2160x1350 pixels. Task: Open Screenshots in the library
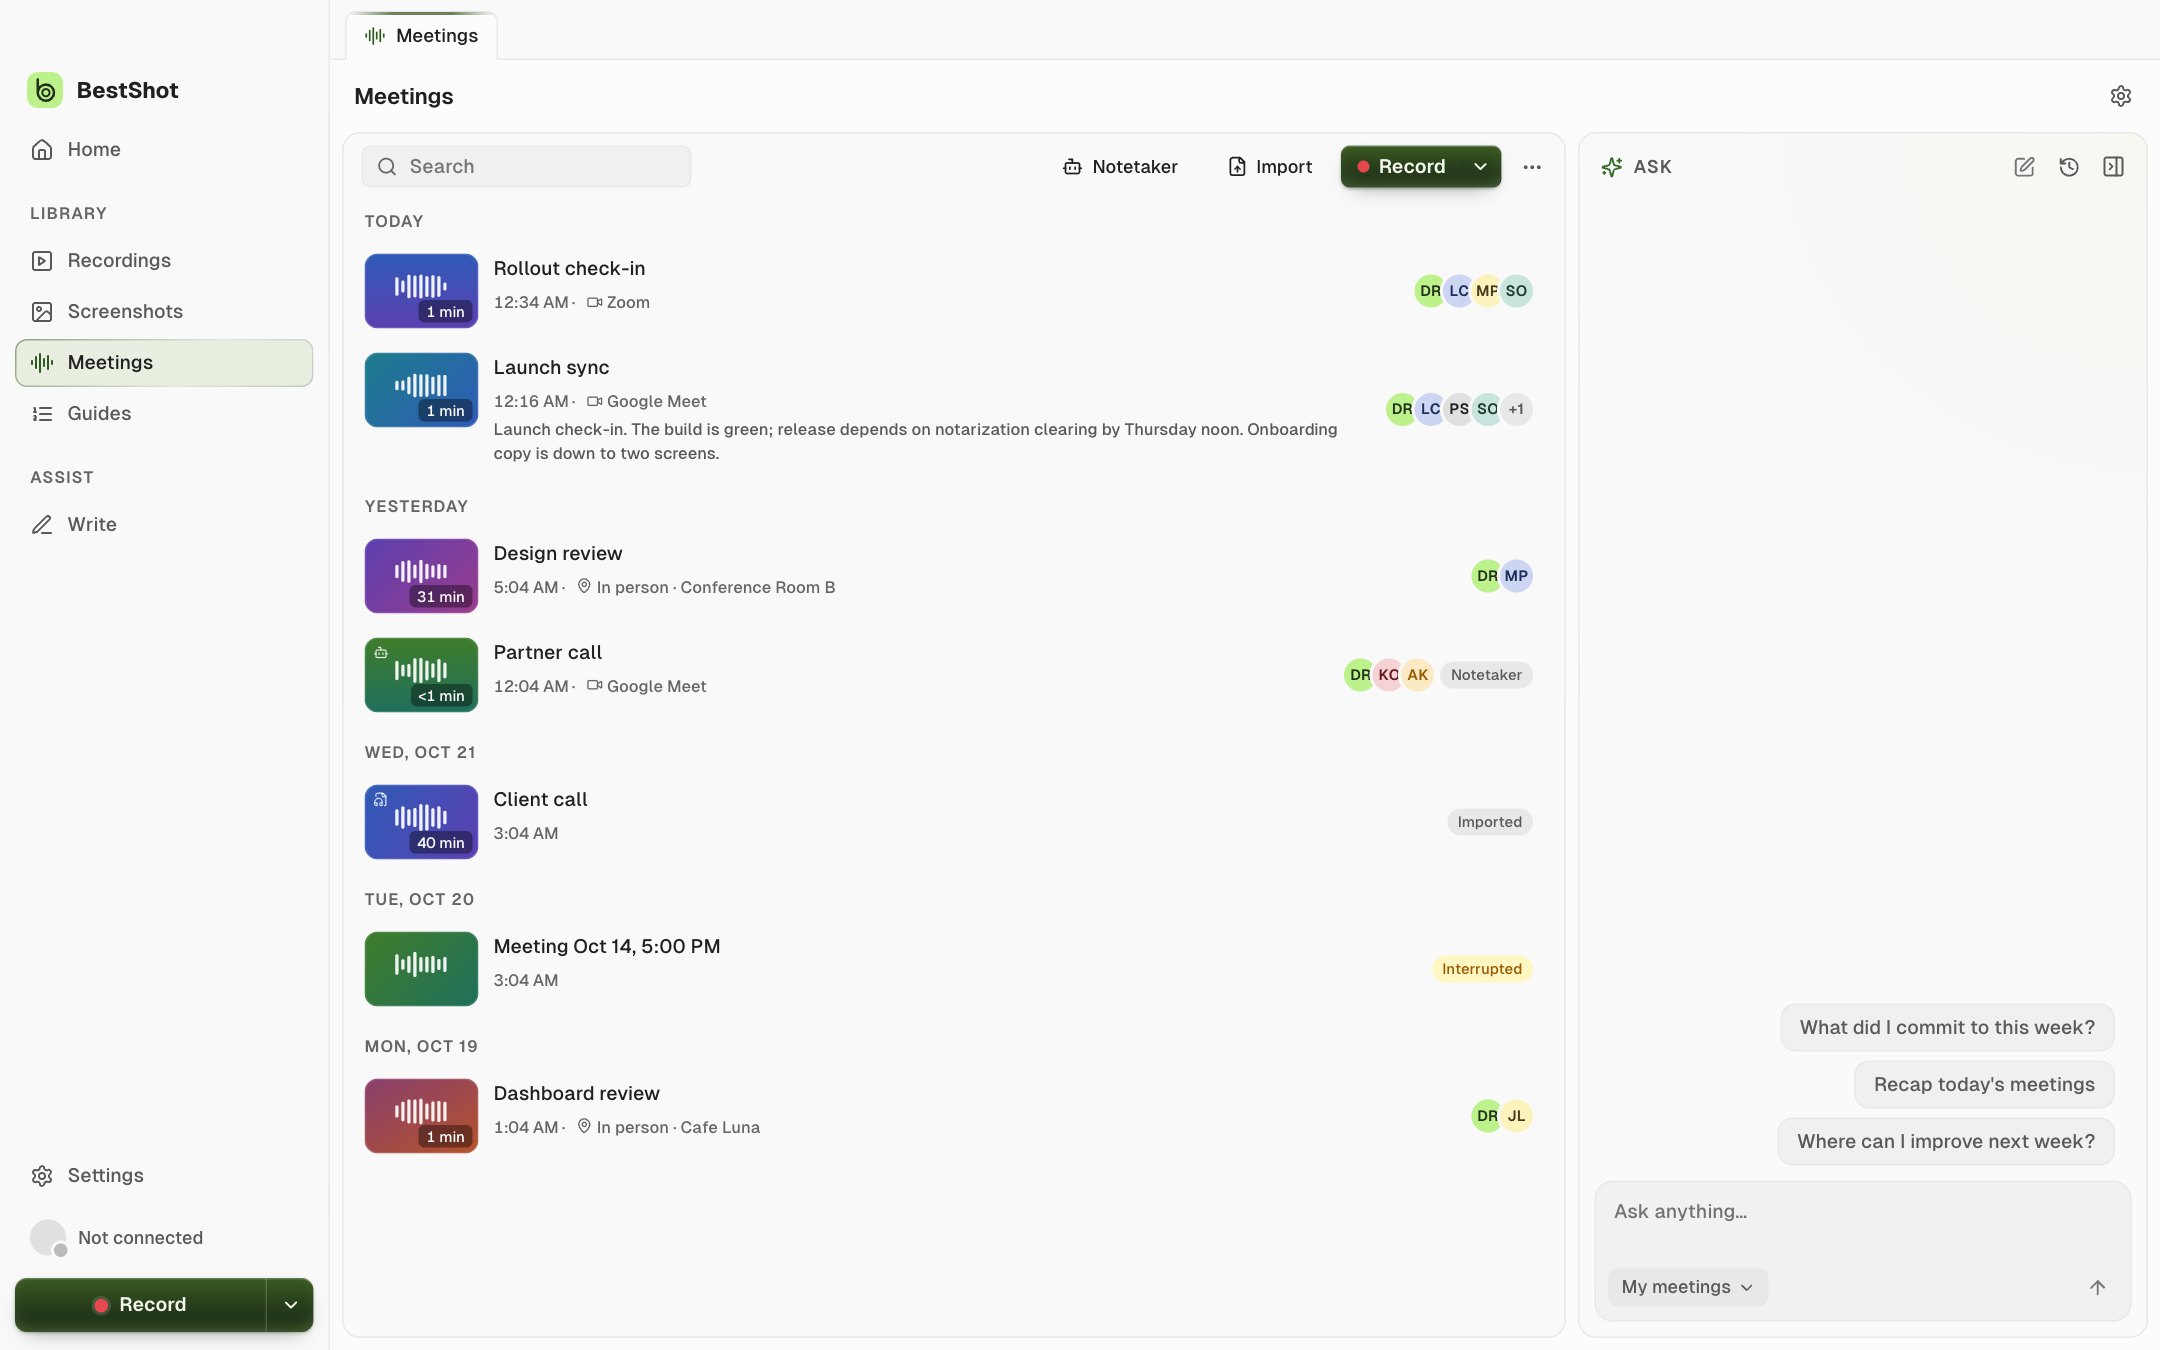(x=164, y=312)
